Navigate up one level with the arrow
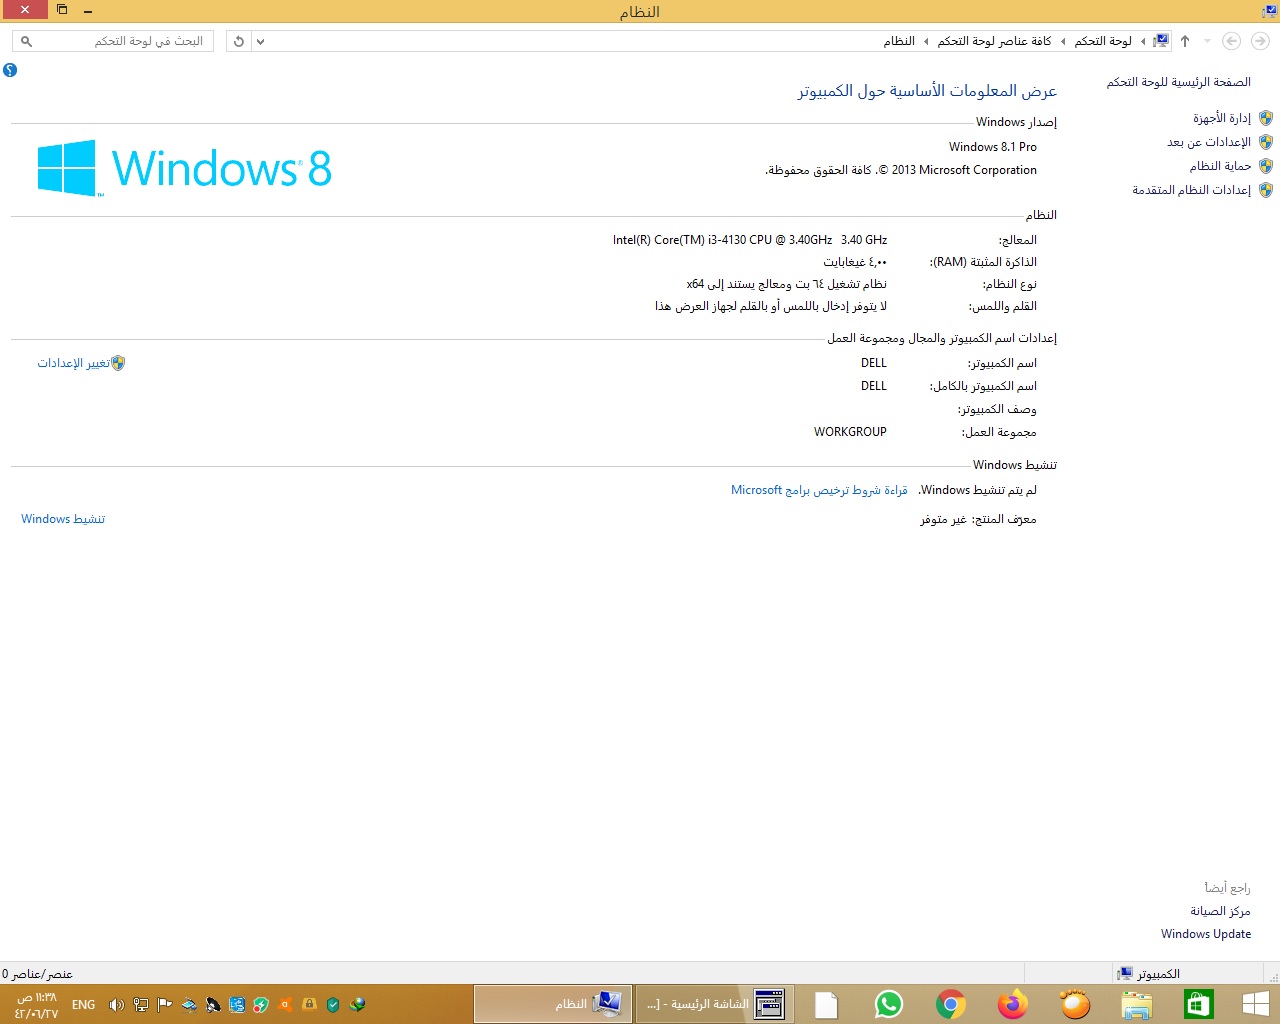 [1185, 41]
